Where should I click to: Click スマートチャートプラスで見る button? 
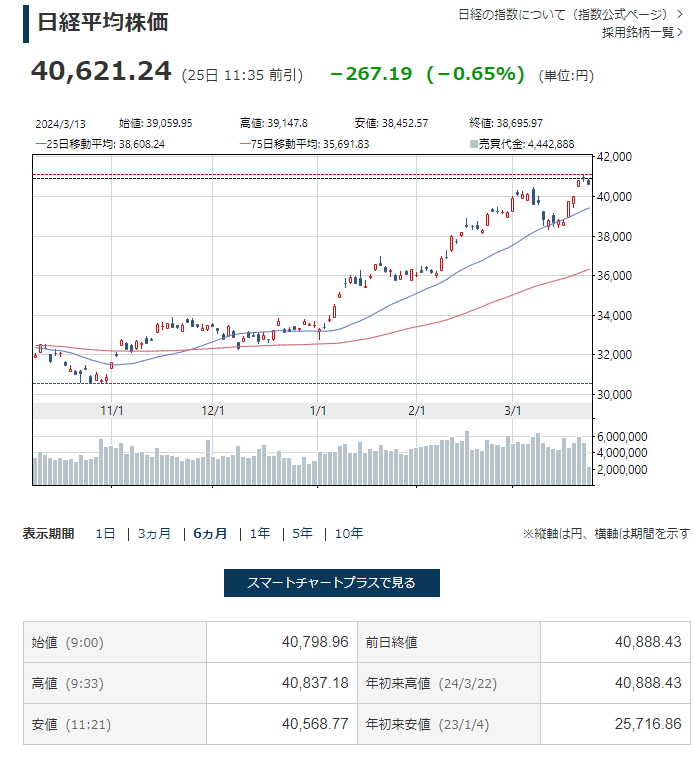pyautogui.click(x=332, y=583)
